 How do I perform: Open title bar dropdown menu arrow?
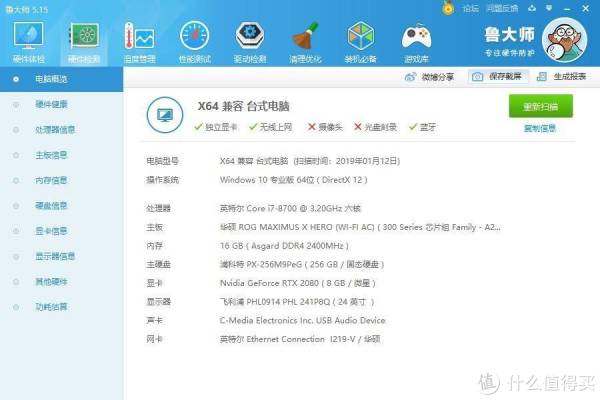click(549, 8)
